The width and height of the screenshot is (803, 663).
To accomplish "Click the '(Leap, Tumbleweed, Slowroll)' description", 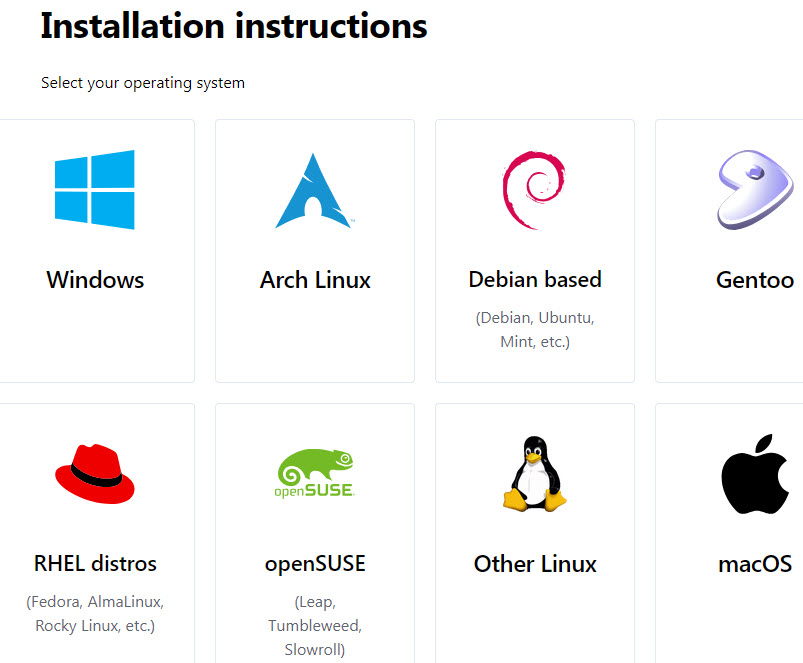I will point(315,626).
